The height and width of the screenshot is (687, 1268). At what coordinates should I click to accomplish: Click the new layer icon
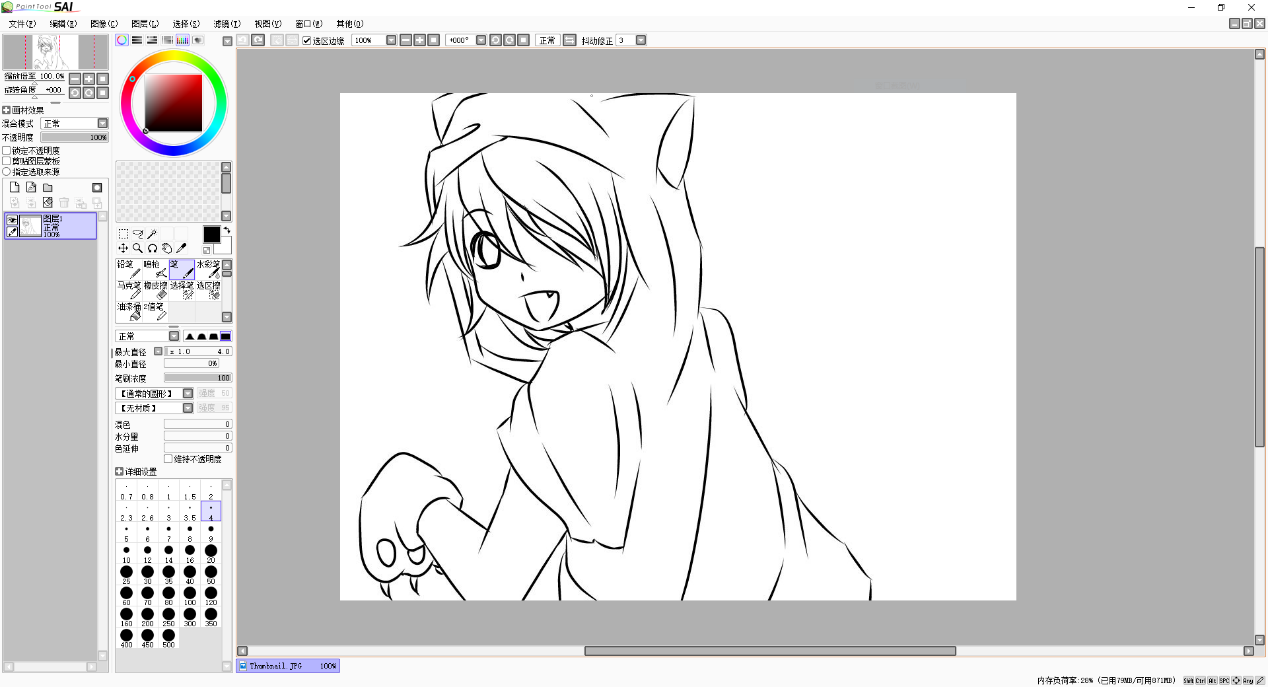15,188
